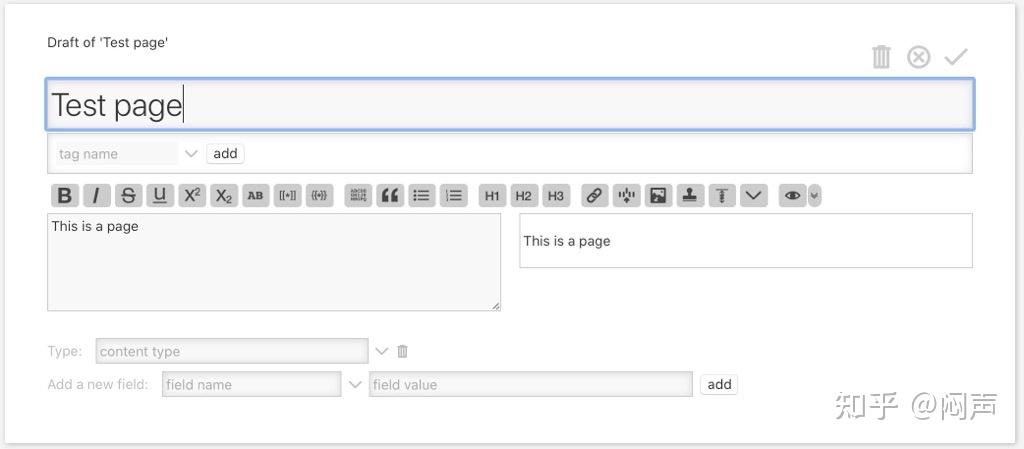Cancel editing with circled X icon

pyautogui.click(x=918, y=57)
